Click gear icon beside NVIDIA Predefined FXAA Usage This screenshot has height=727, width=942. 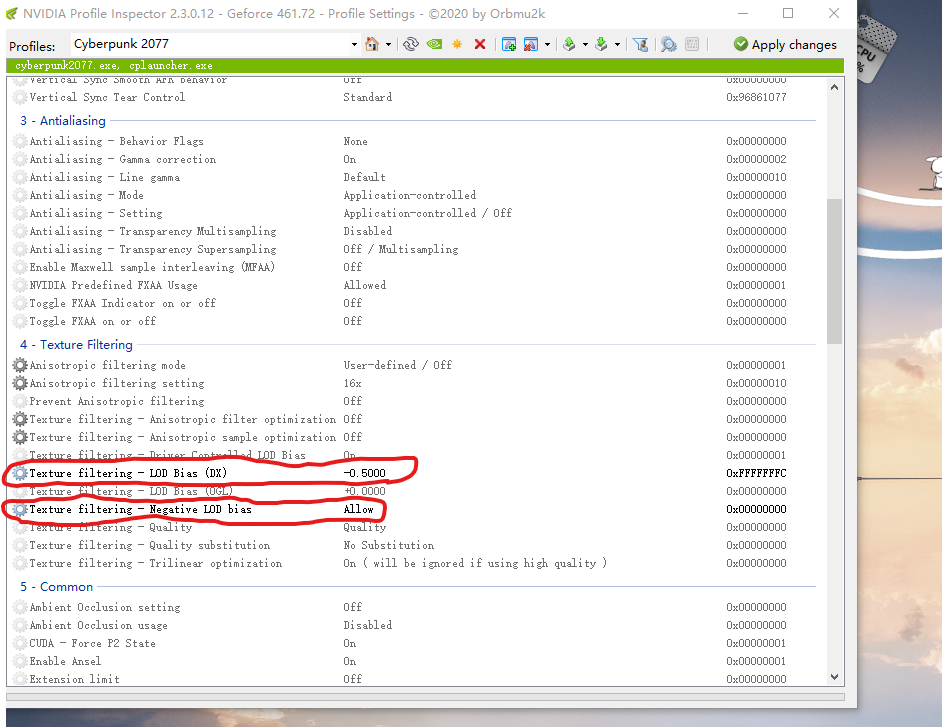pyautogui.click(x=20, y=285)
